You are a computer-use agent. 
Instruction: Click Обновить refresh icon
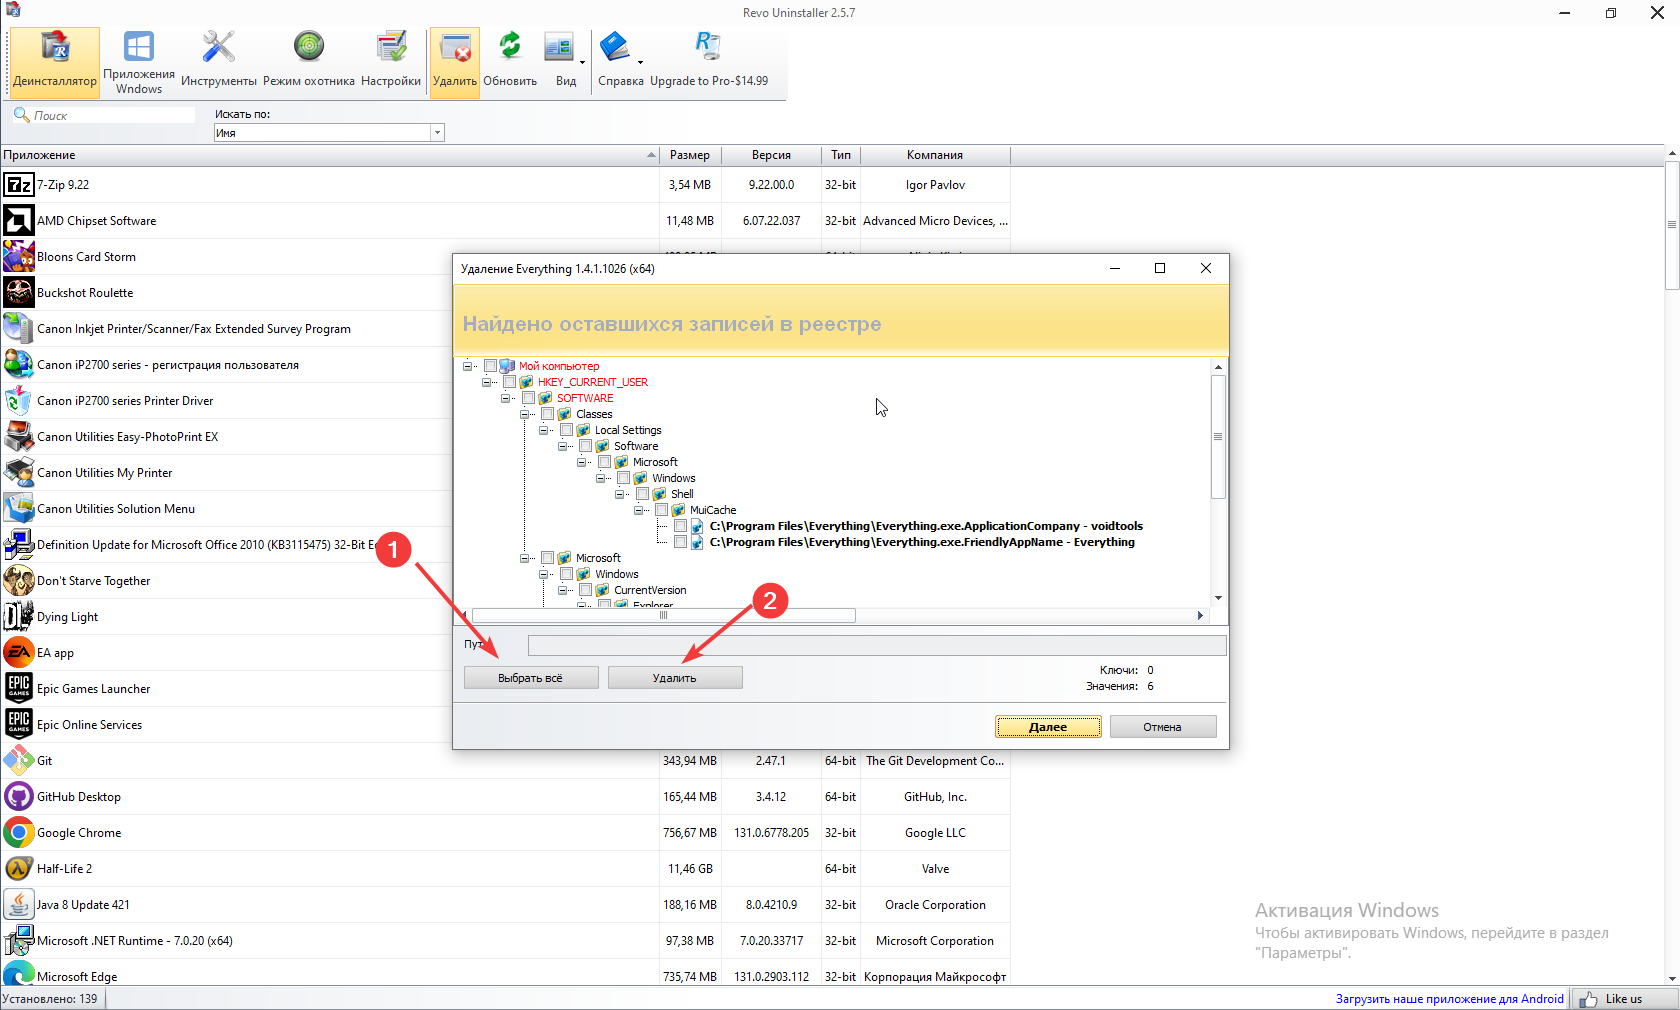pos(511,46)
